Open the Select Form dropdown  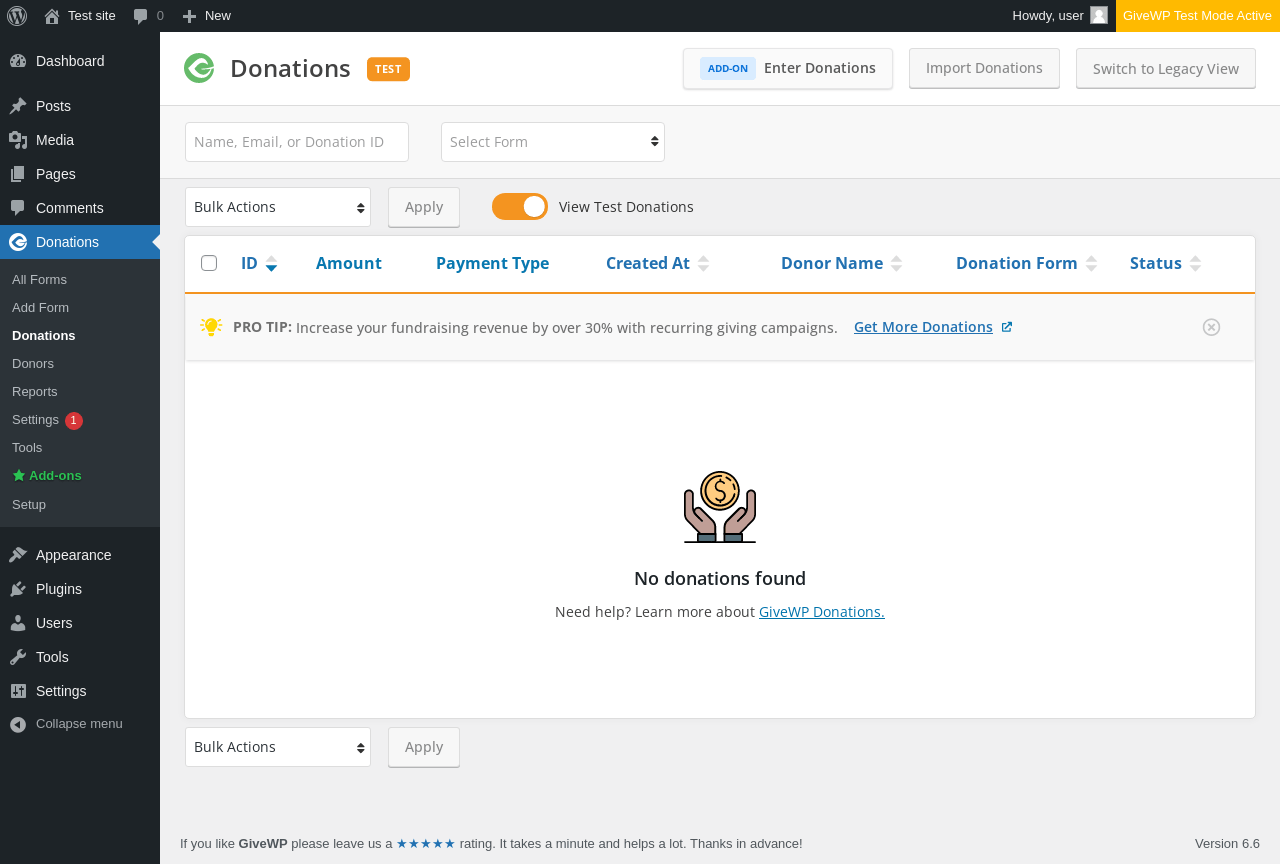pos(553,142)
